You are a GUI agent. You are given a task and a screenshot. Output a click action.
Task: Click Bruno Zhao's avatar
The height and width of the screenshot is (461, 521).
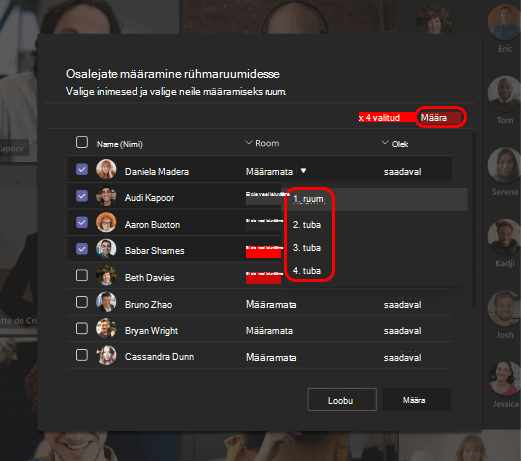pyautogui.click(x=106, y=302)
